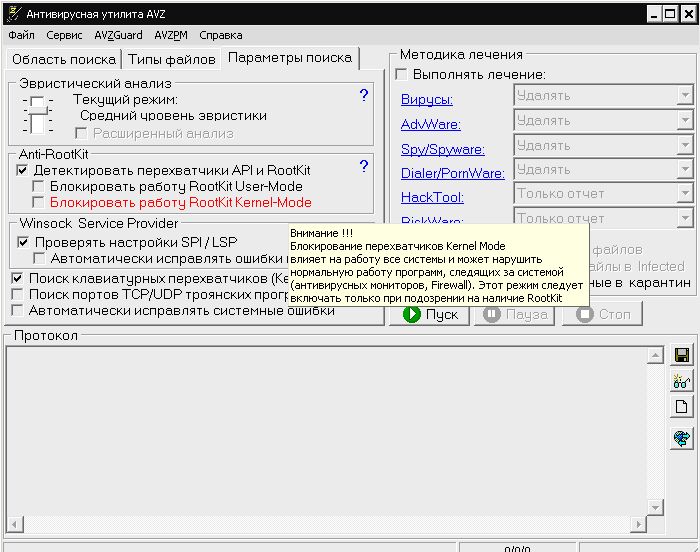Minimize the AVZ window
The height and width of the screenshot is (552, 700).
[654, 14]
